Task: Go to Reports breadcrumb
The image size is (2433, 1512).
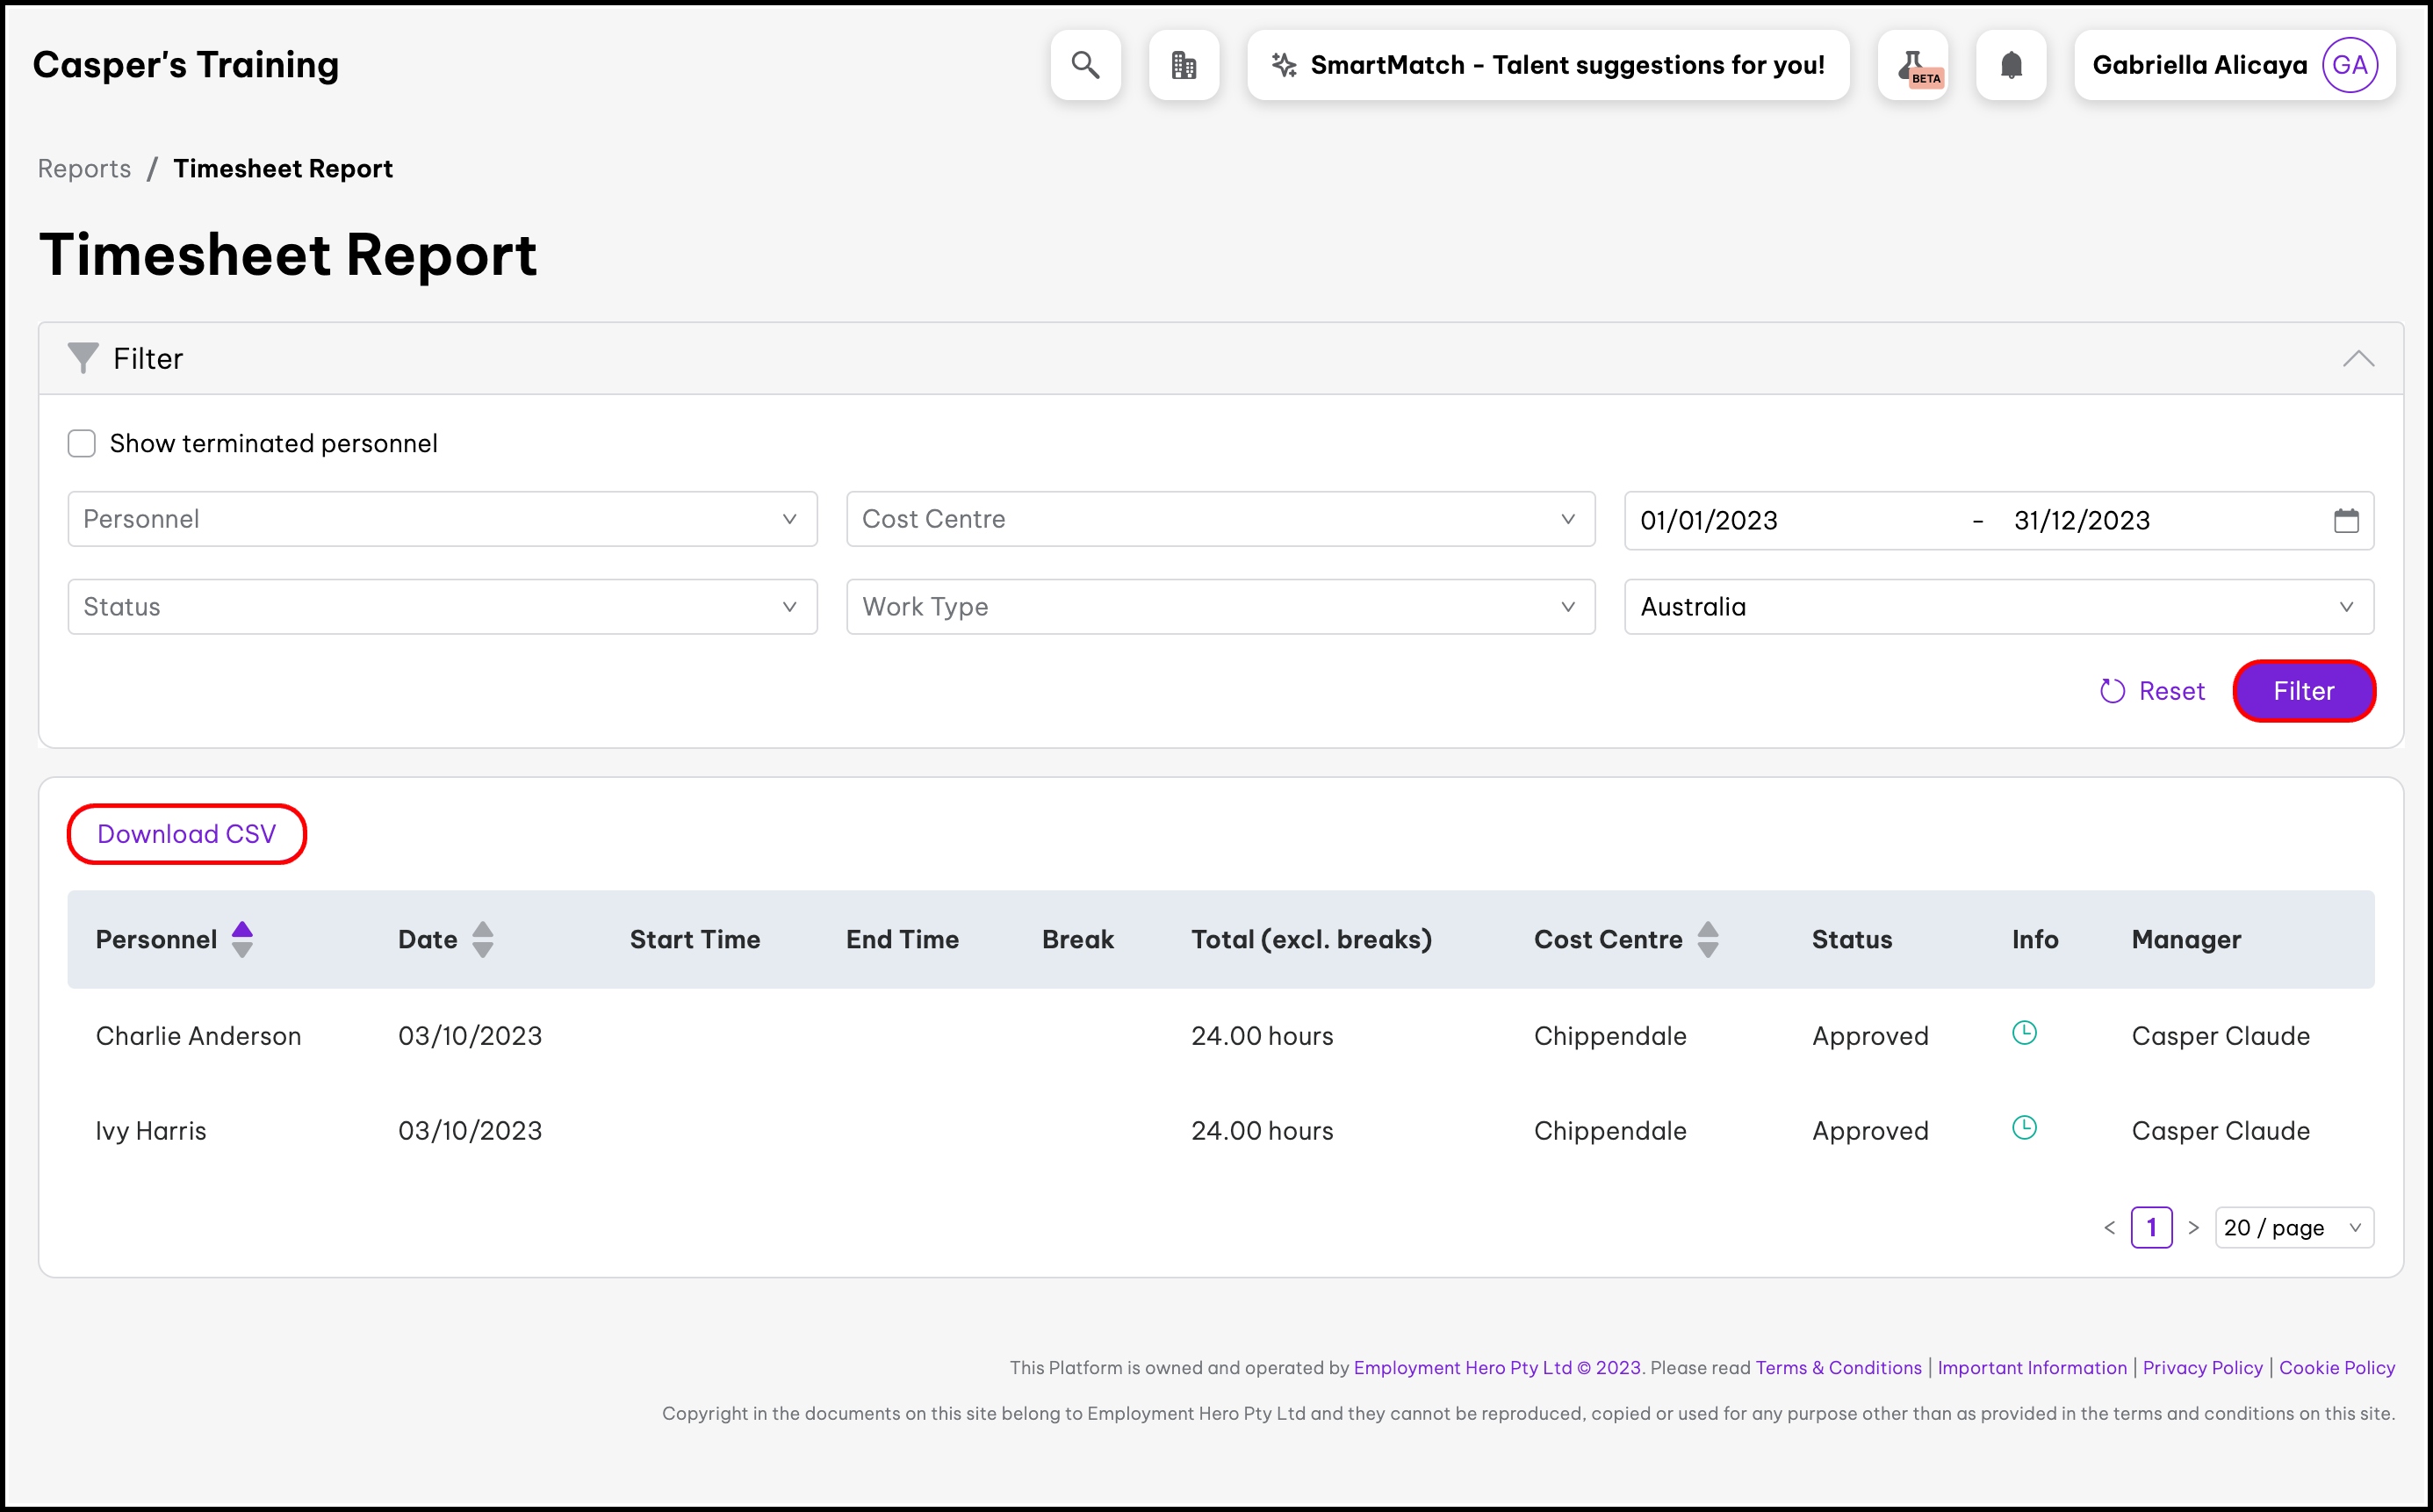Action: [x=84, y=168]
